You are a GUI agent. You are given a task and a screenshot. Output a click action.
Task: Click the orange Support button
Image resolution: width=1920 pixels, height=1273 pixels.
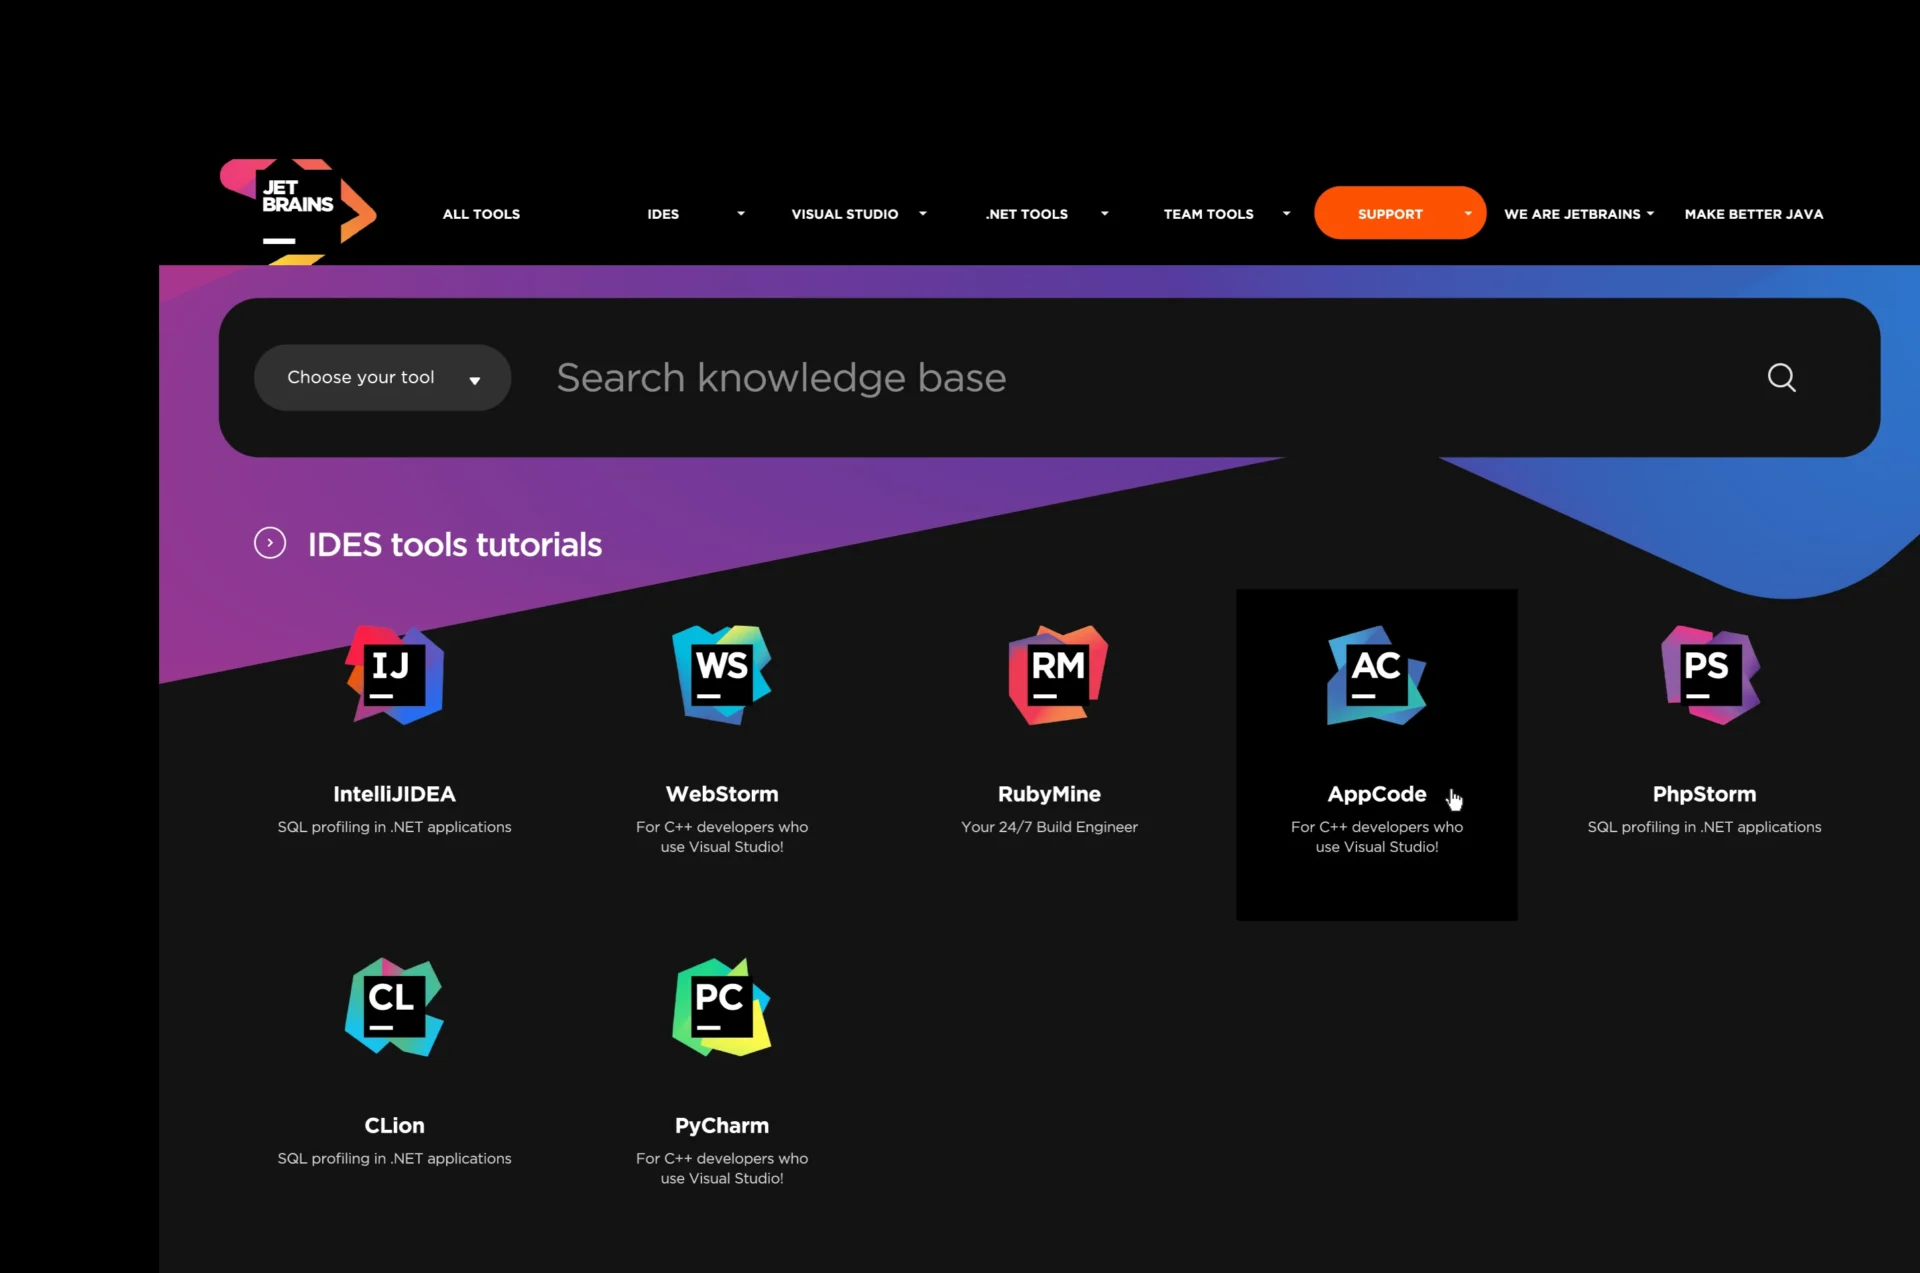pos(1400,213)
